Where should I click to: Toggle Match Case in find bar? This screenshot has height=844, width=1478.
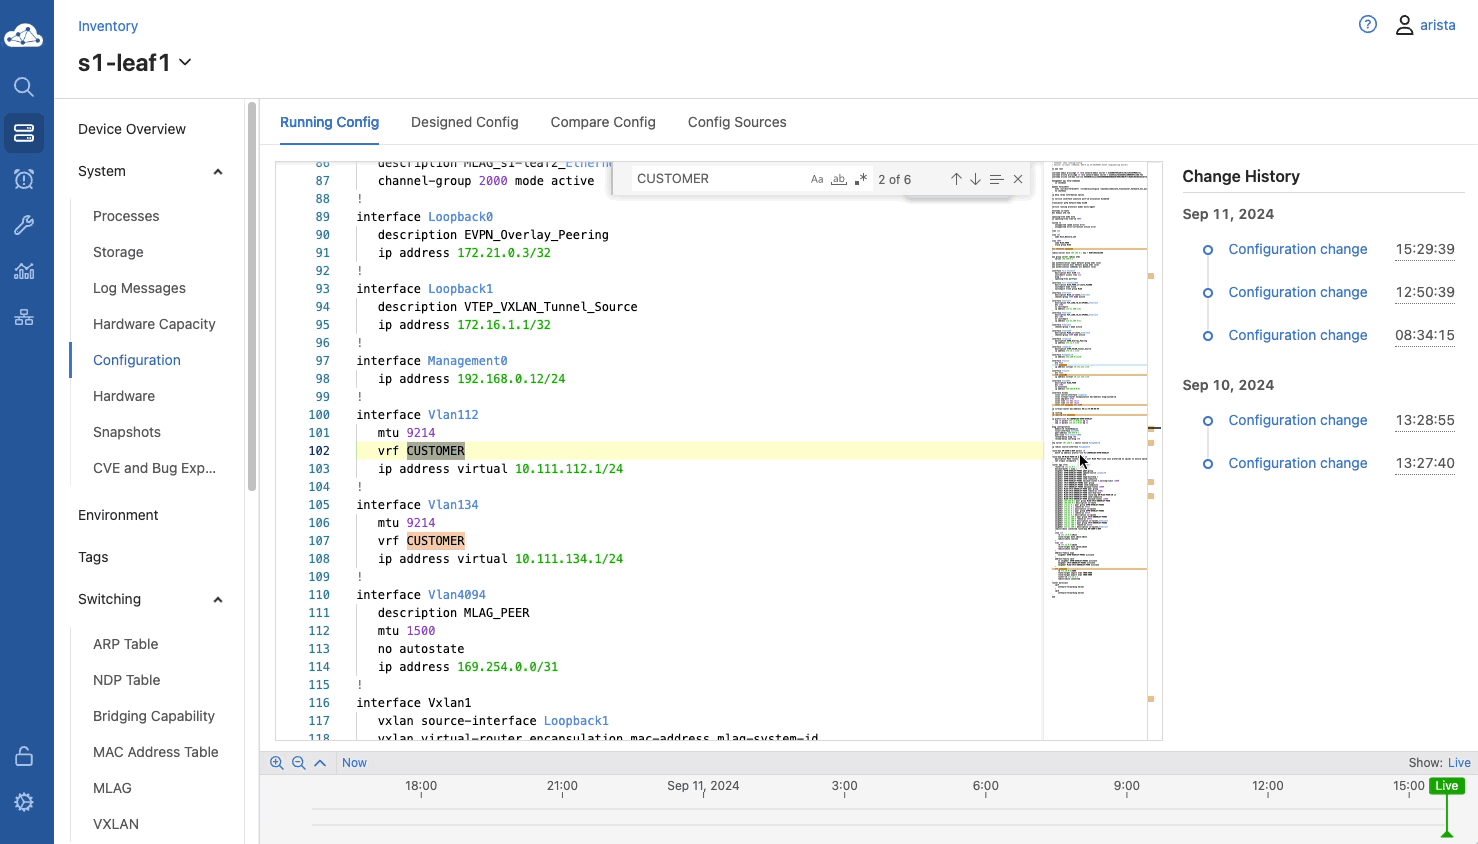(x=817, y=179)
